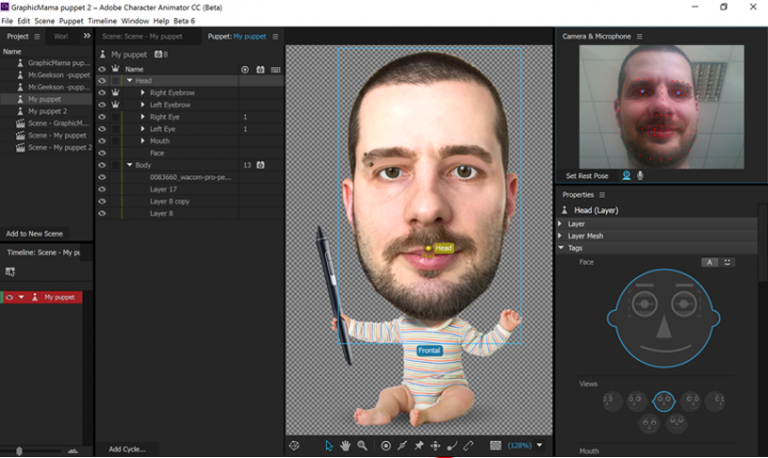Open the Window menu
Image resolution: width=768 pixels, height=458 pixels.
[135, 21]
